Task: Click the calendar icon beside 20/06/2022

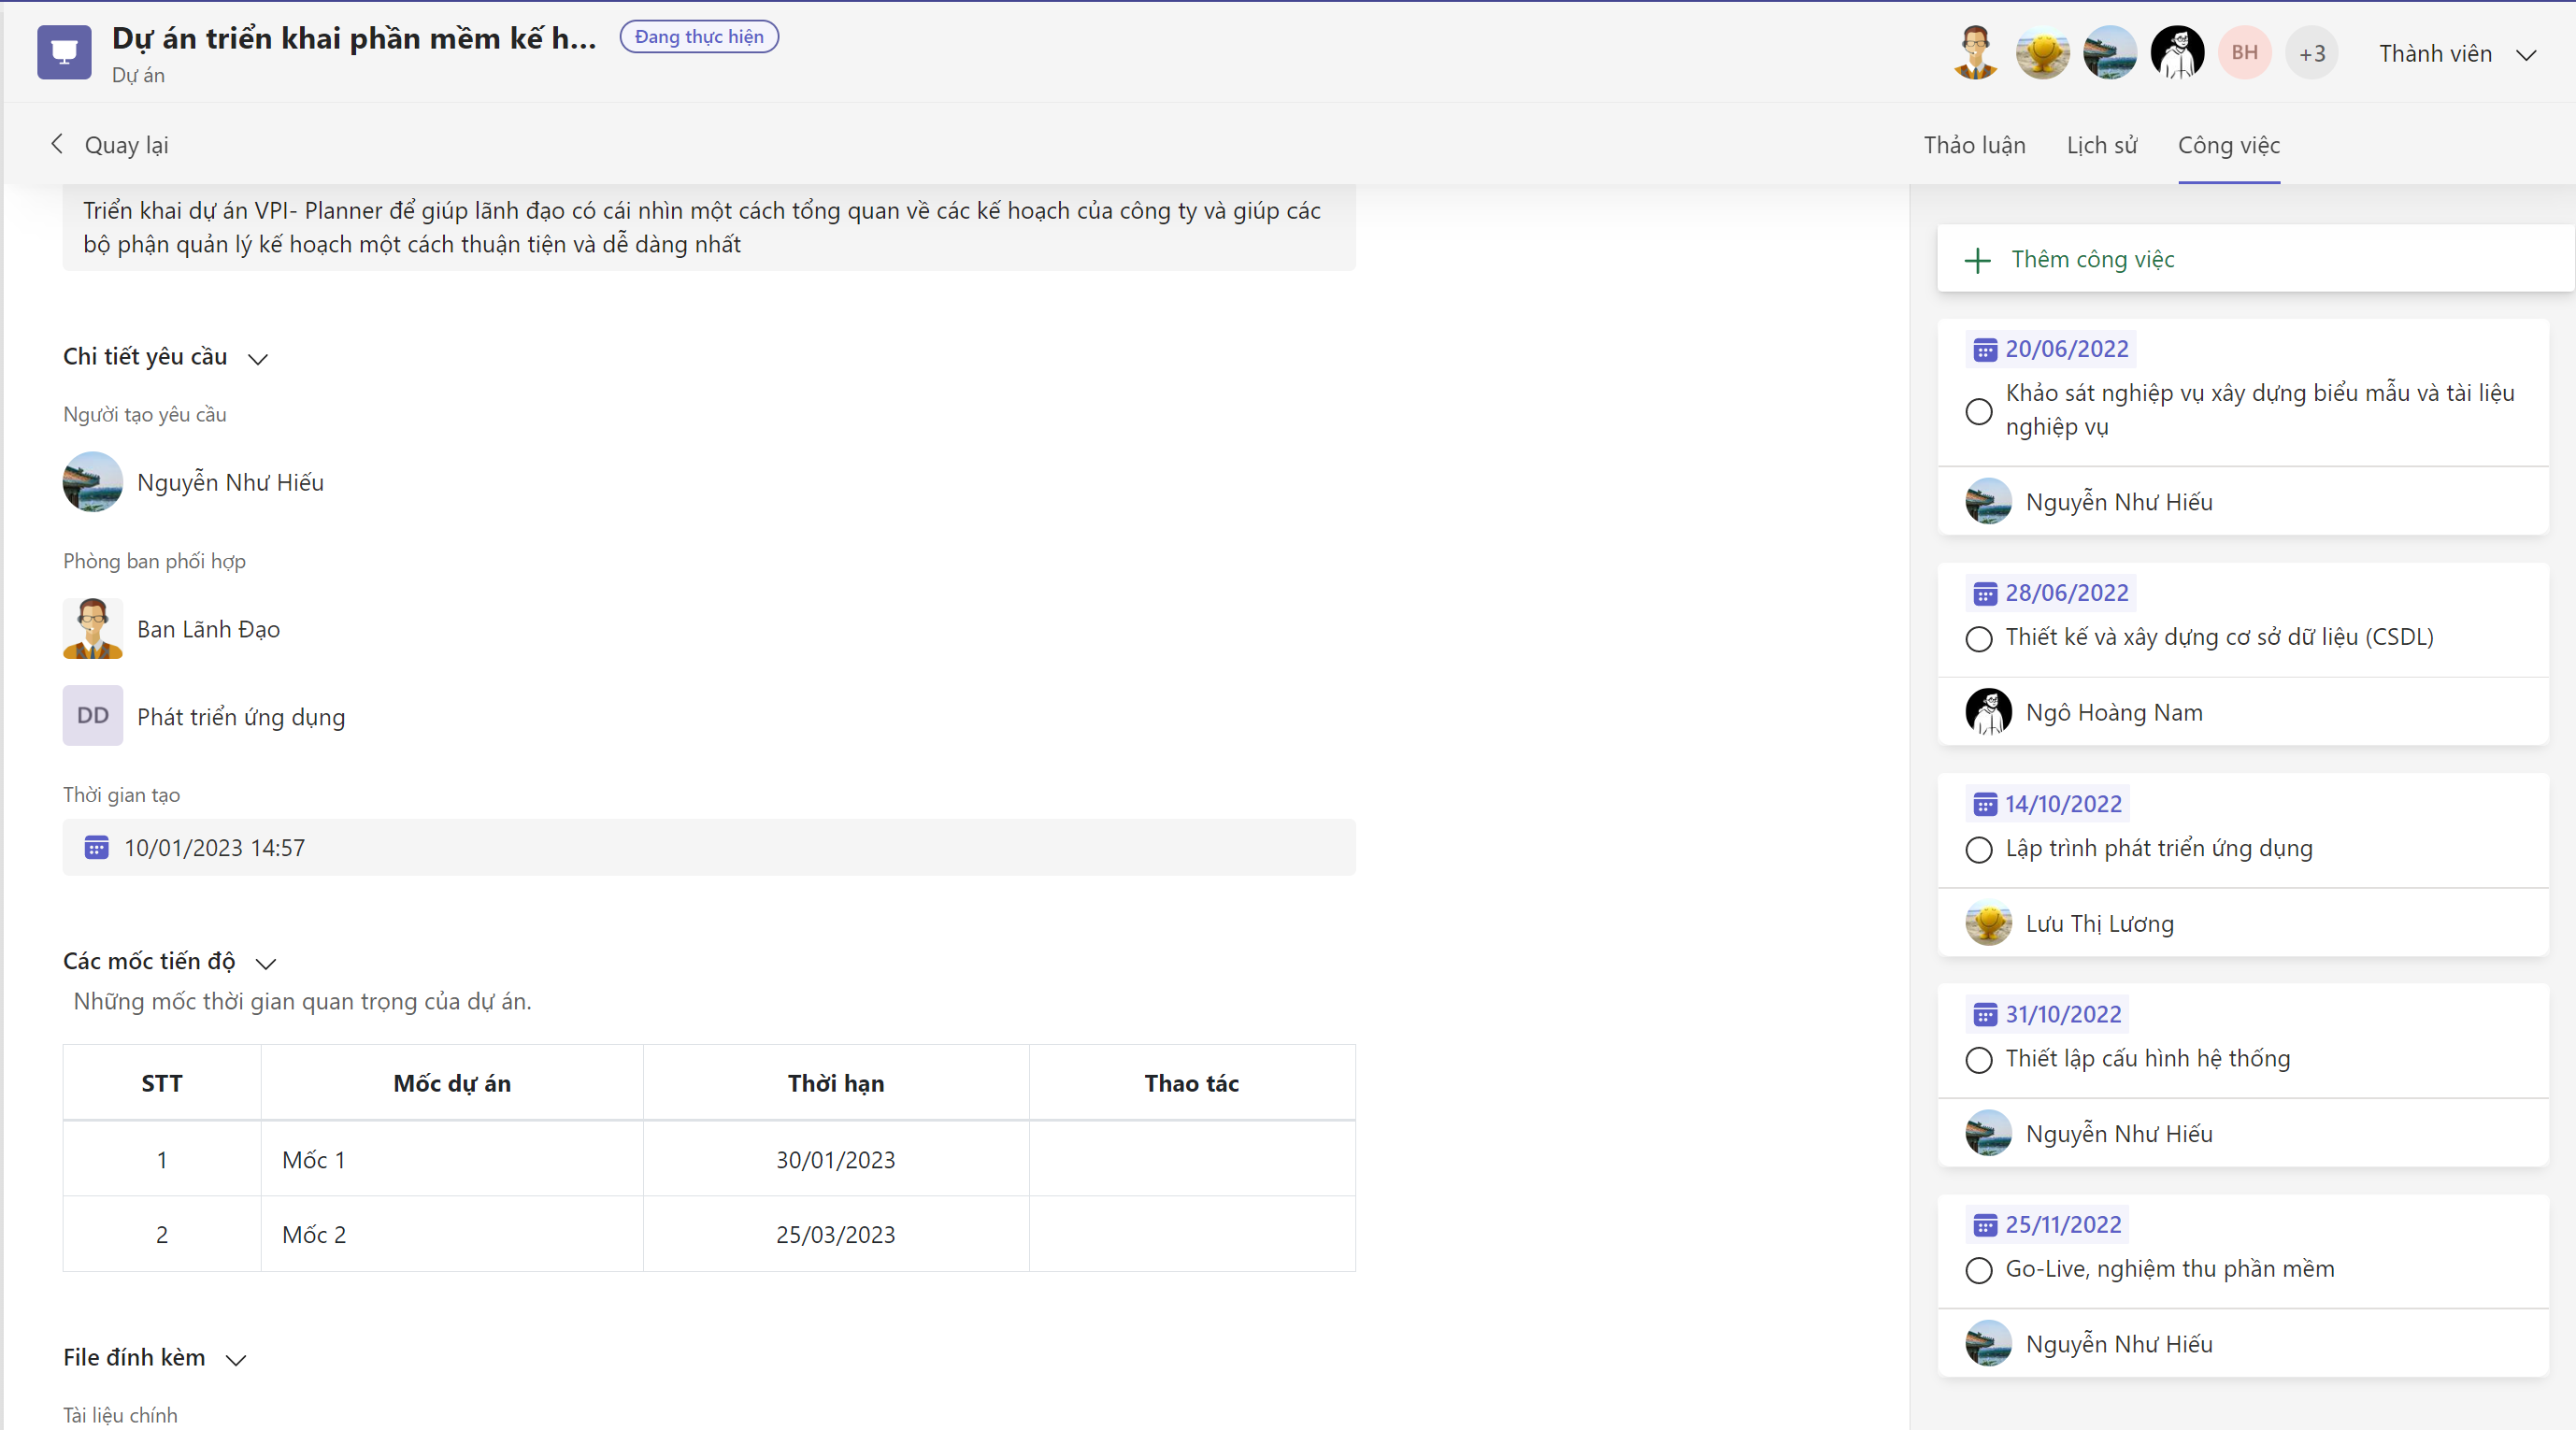Action: [x=1984, y=350]
